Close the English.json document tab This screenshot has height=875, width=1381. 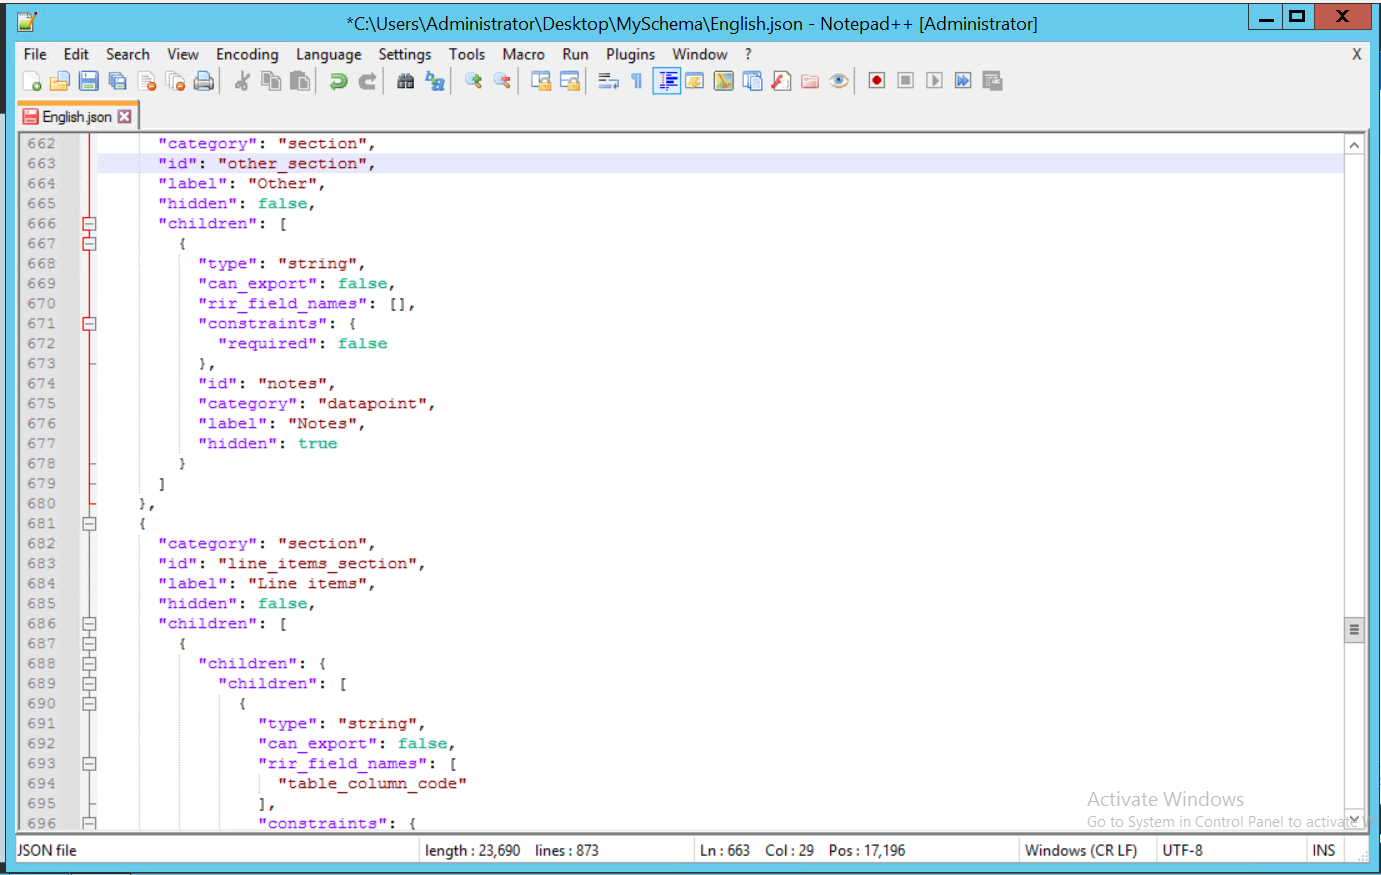click(124, 116)
